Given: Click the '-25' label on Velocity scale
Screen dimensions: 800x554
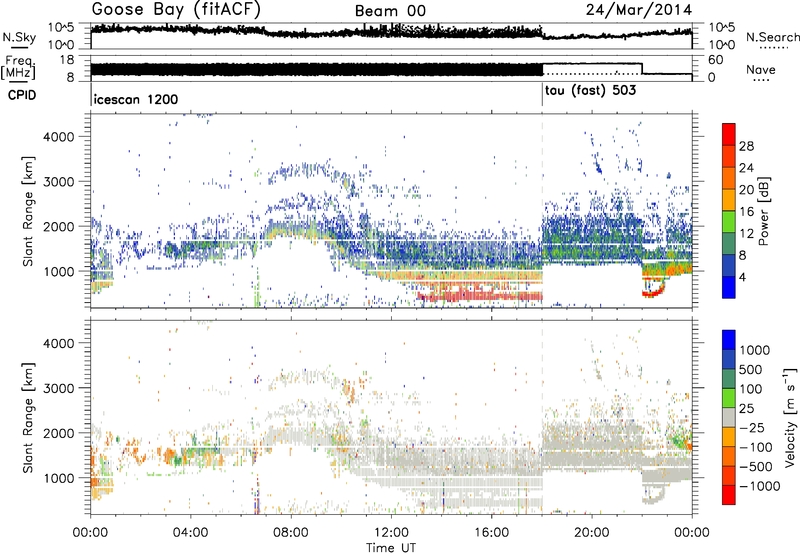Looking at the screenshot, I should tap(753, 428).
